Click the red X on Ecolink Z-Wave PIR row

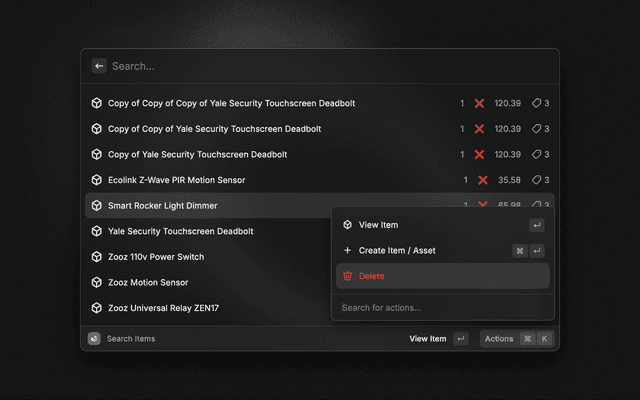coord(482,180)
